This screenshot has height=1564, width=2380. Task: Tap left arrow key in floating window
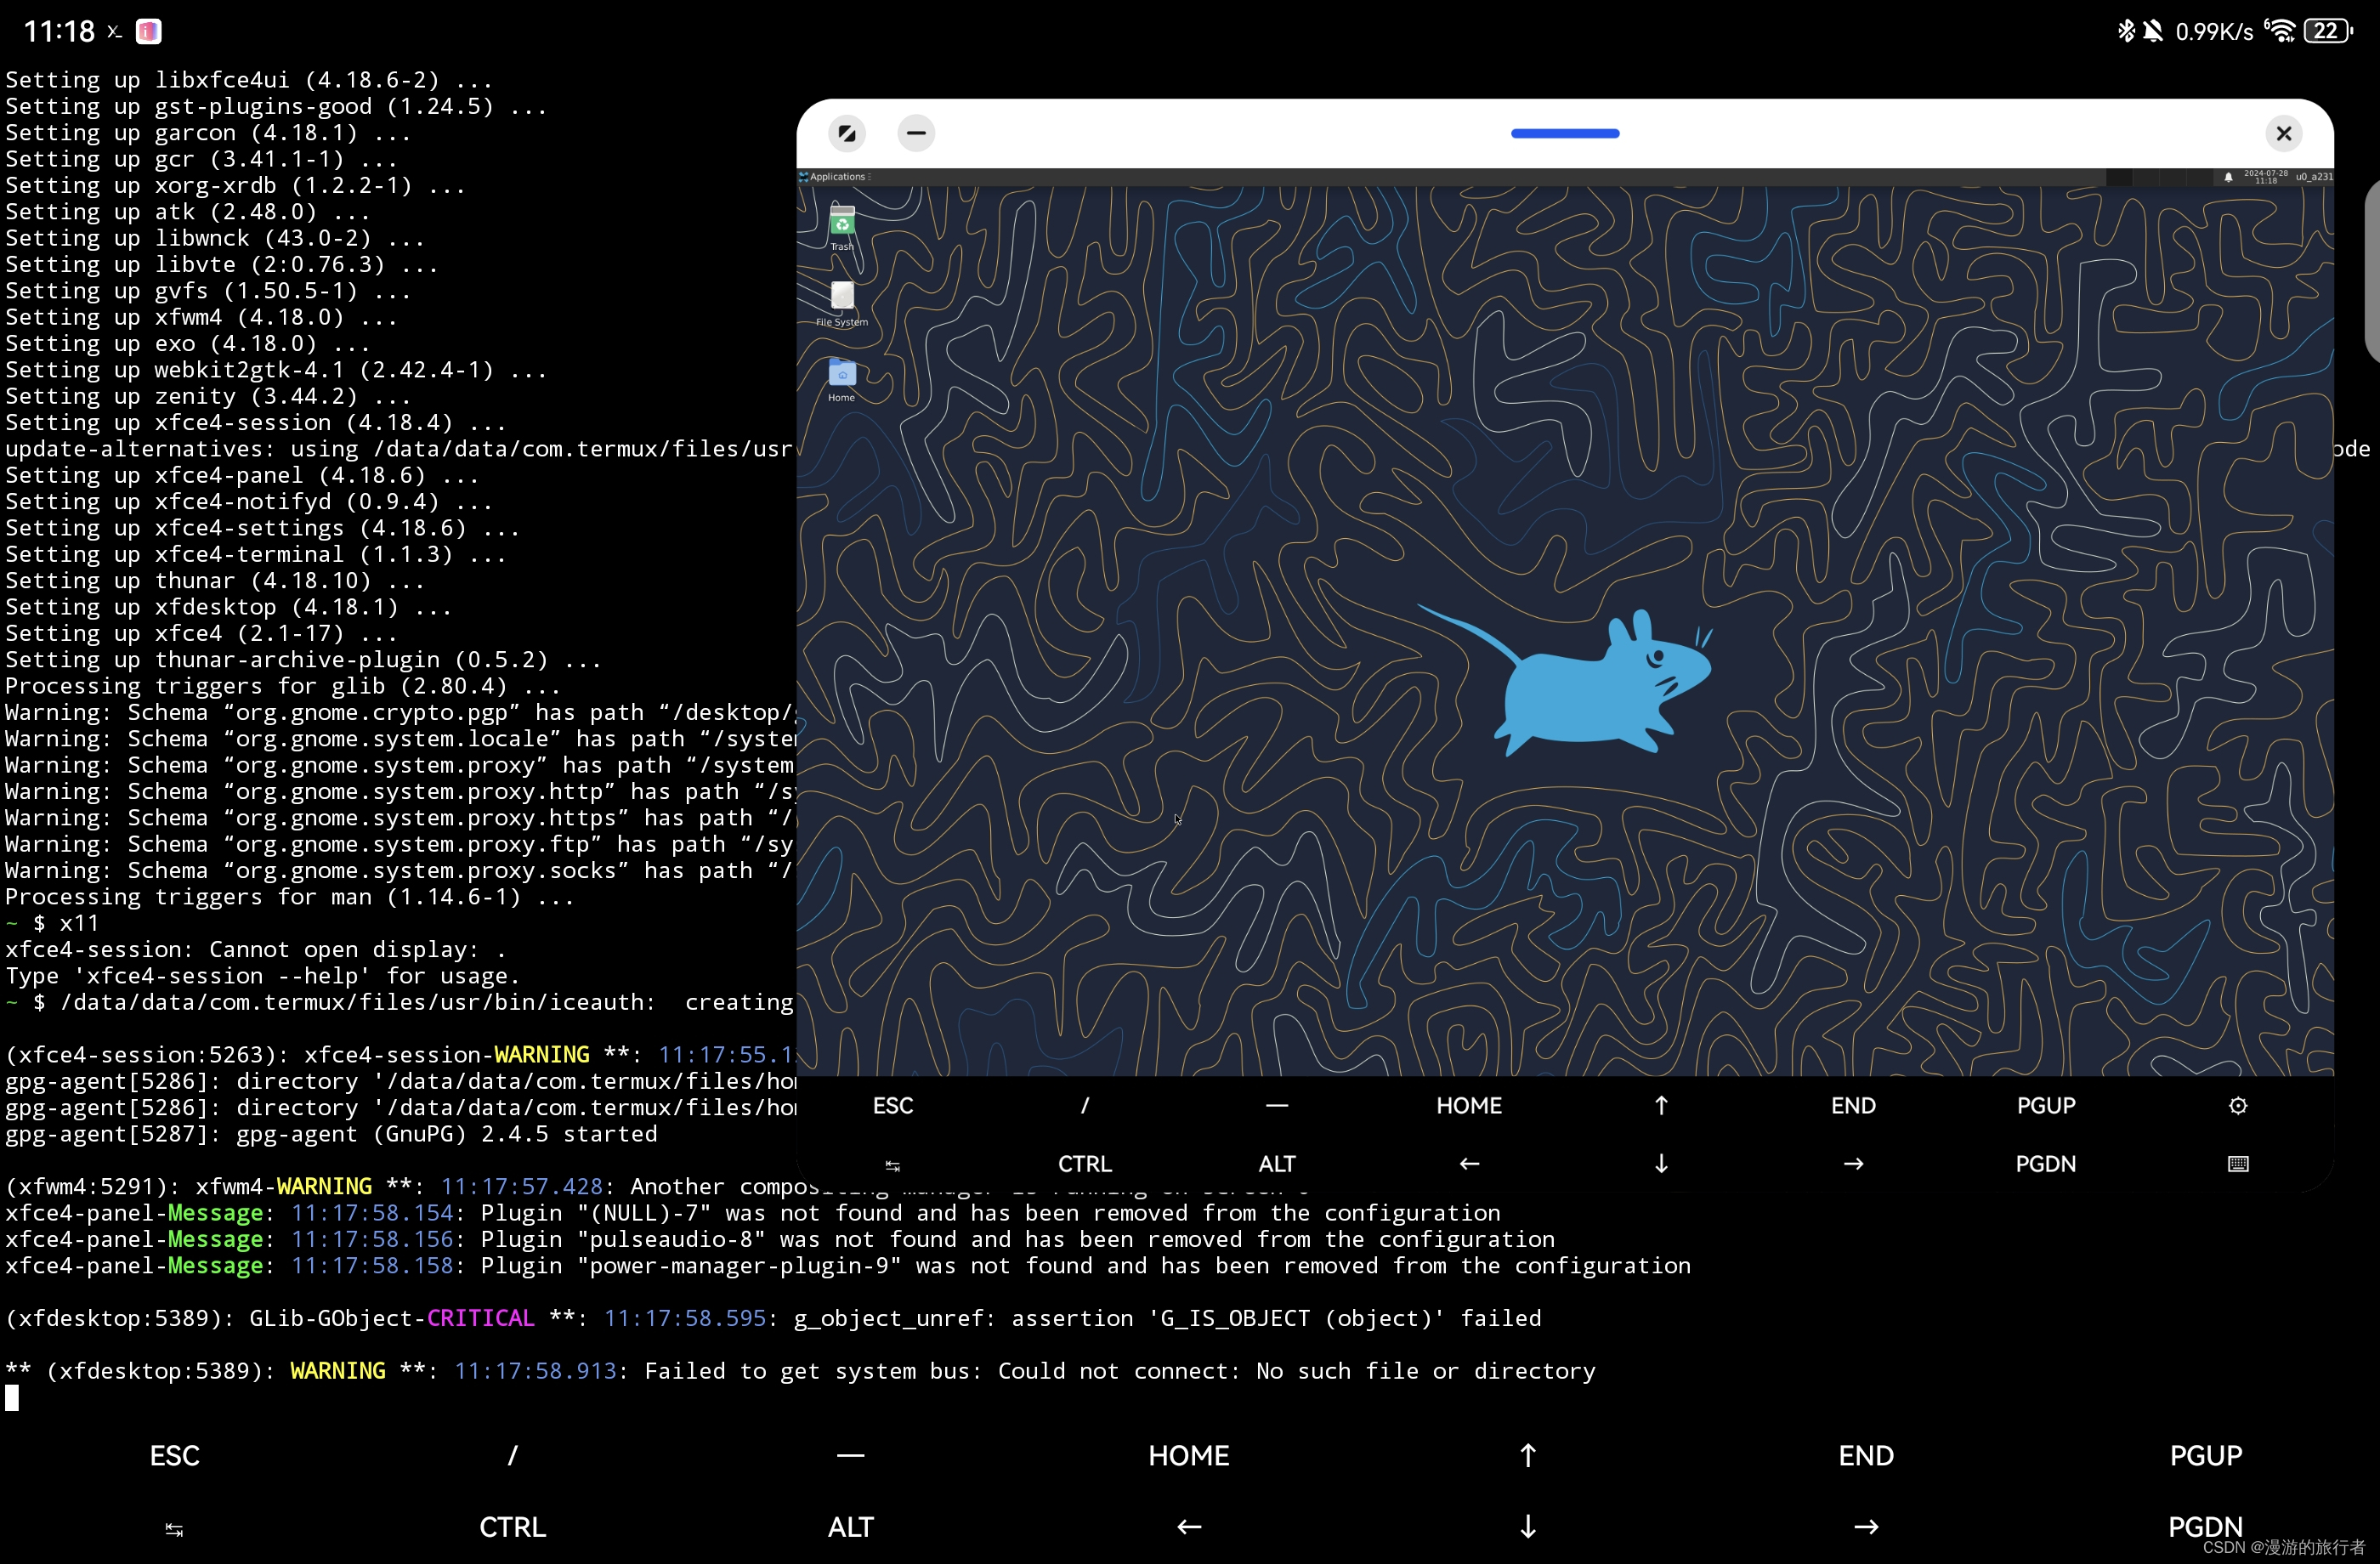point(1469,1164)
